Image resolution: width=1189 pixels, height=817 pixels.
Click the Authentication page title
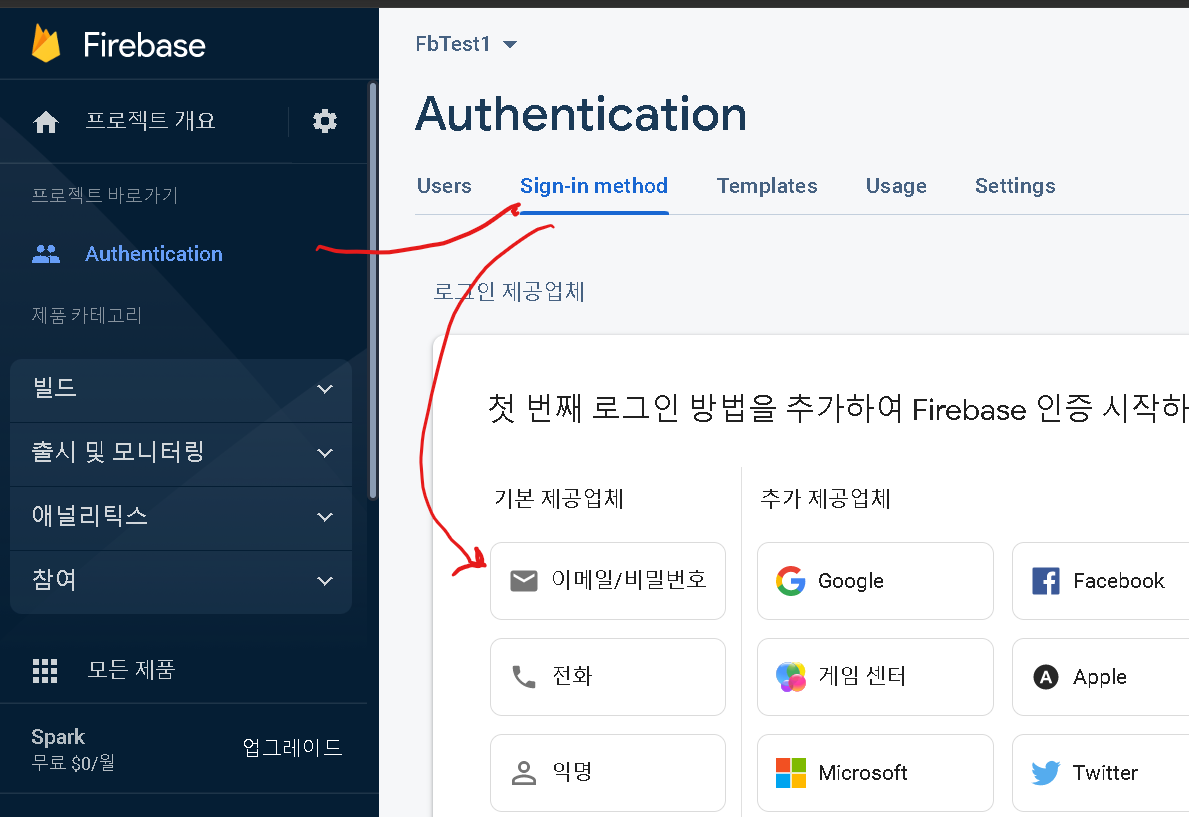point(581,114)
